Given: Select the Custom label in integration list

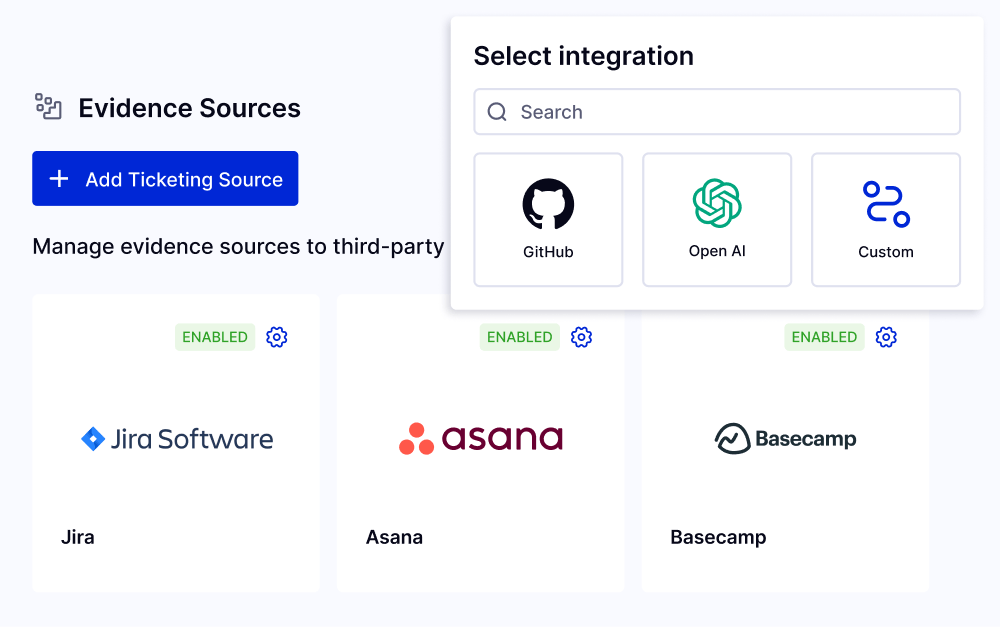Looking at the screenshot, I should point(886,252).
